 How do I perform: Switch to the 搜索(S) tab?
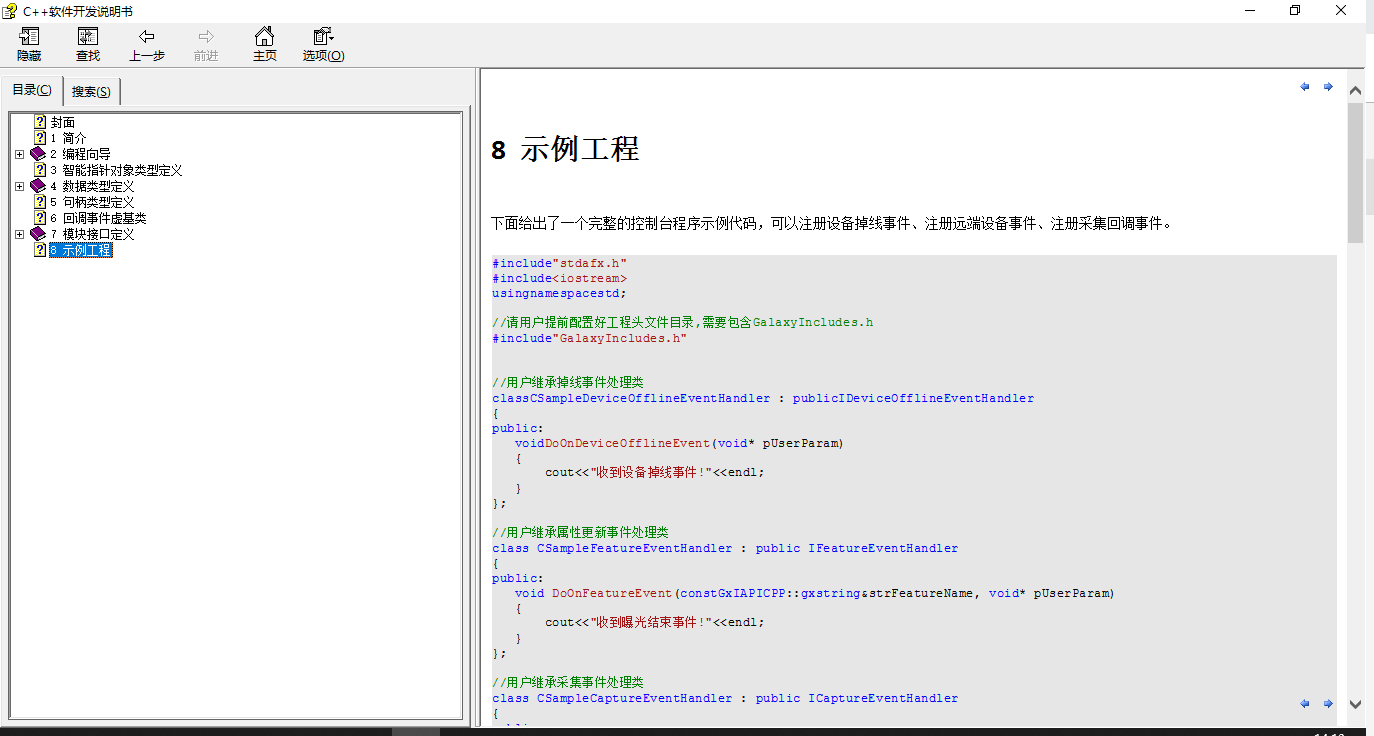click(x=92, y=92)
